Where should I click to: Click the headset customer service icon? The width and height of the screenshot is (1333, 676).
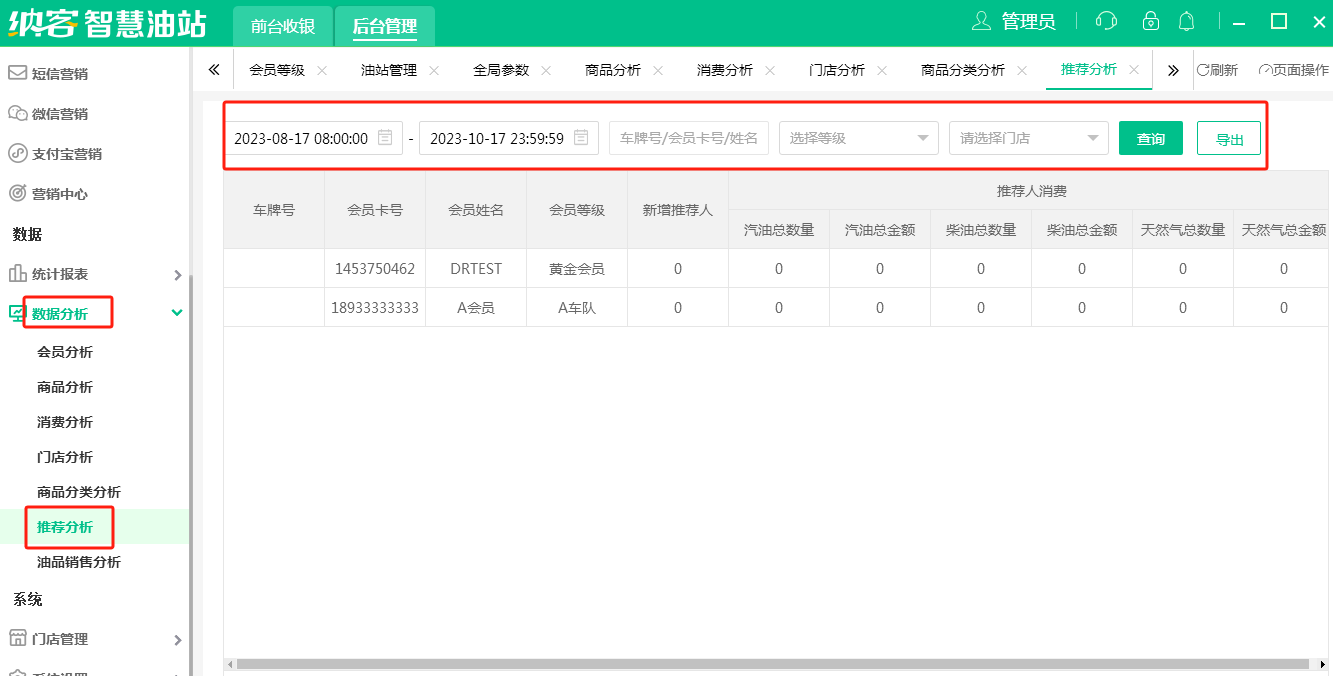click(x=1106, y=21)
